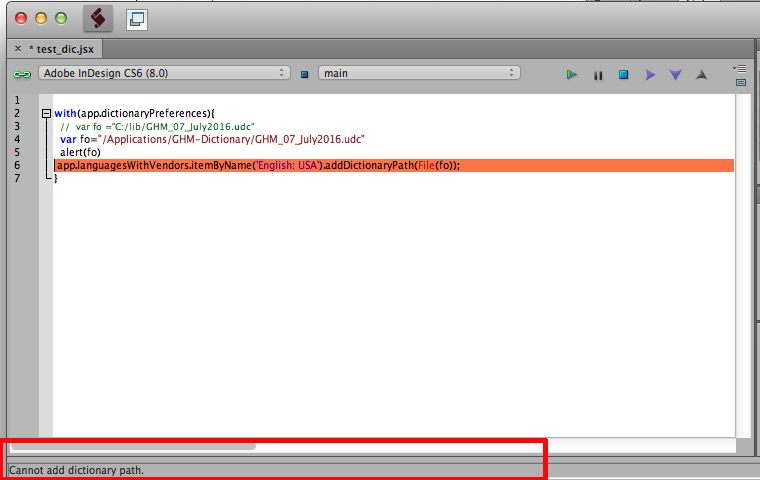
Task: Click the commented line with C:/lib path
Action: coord(157,127)
